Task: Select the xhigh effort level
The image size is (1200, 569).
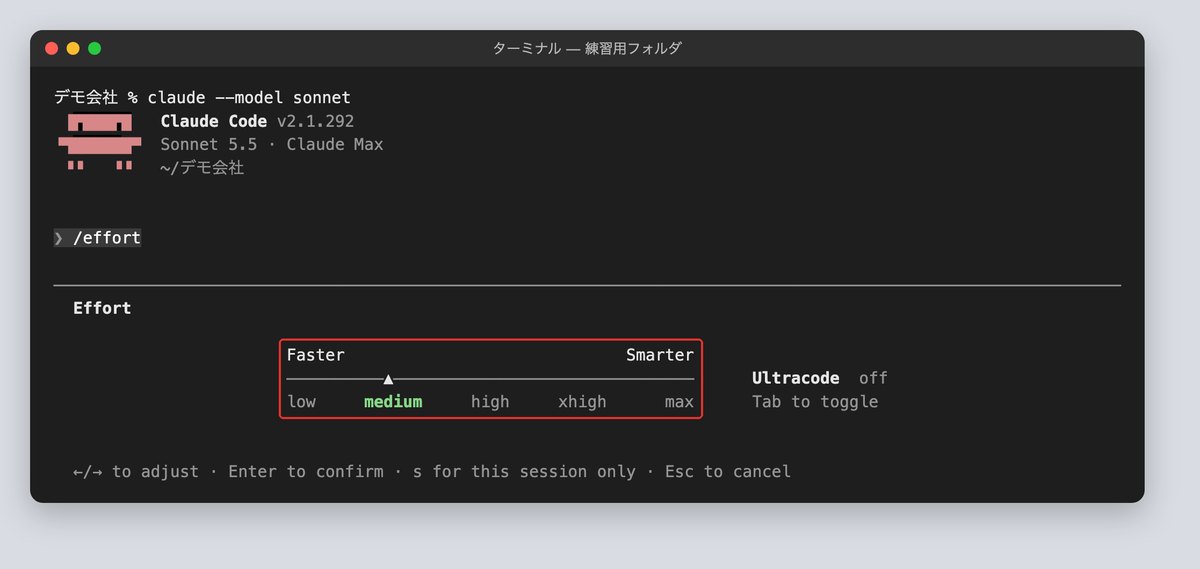Action: click(582, 402)
